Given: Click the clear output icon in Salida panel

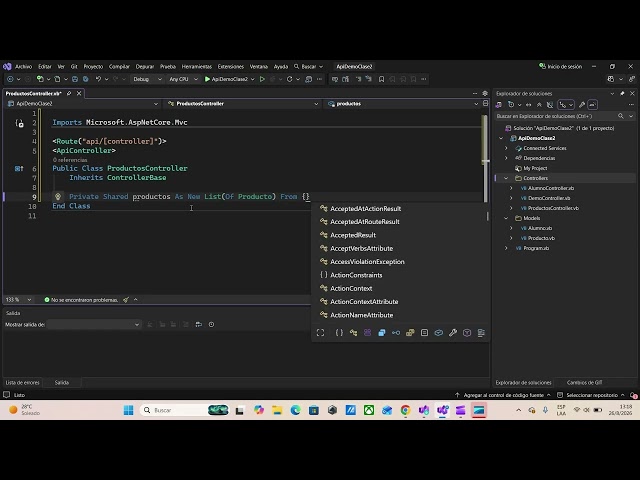Looking at the screenshot, I should (186, 324).
